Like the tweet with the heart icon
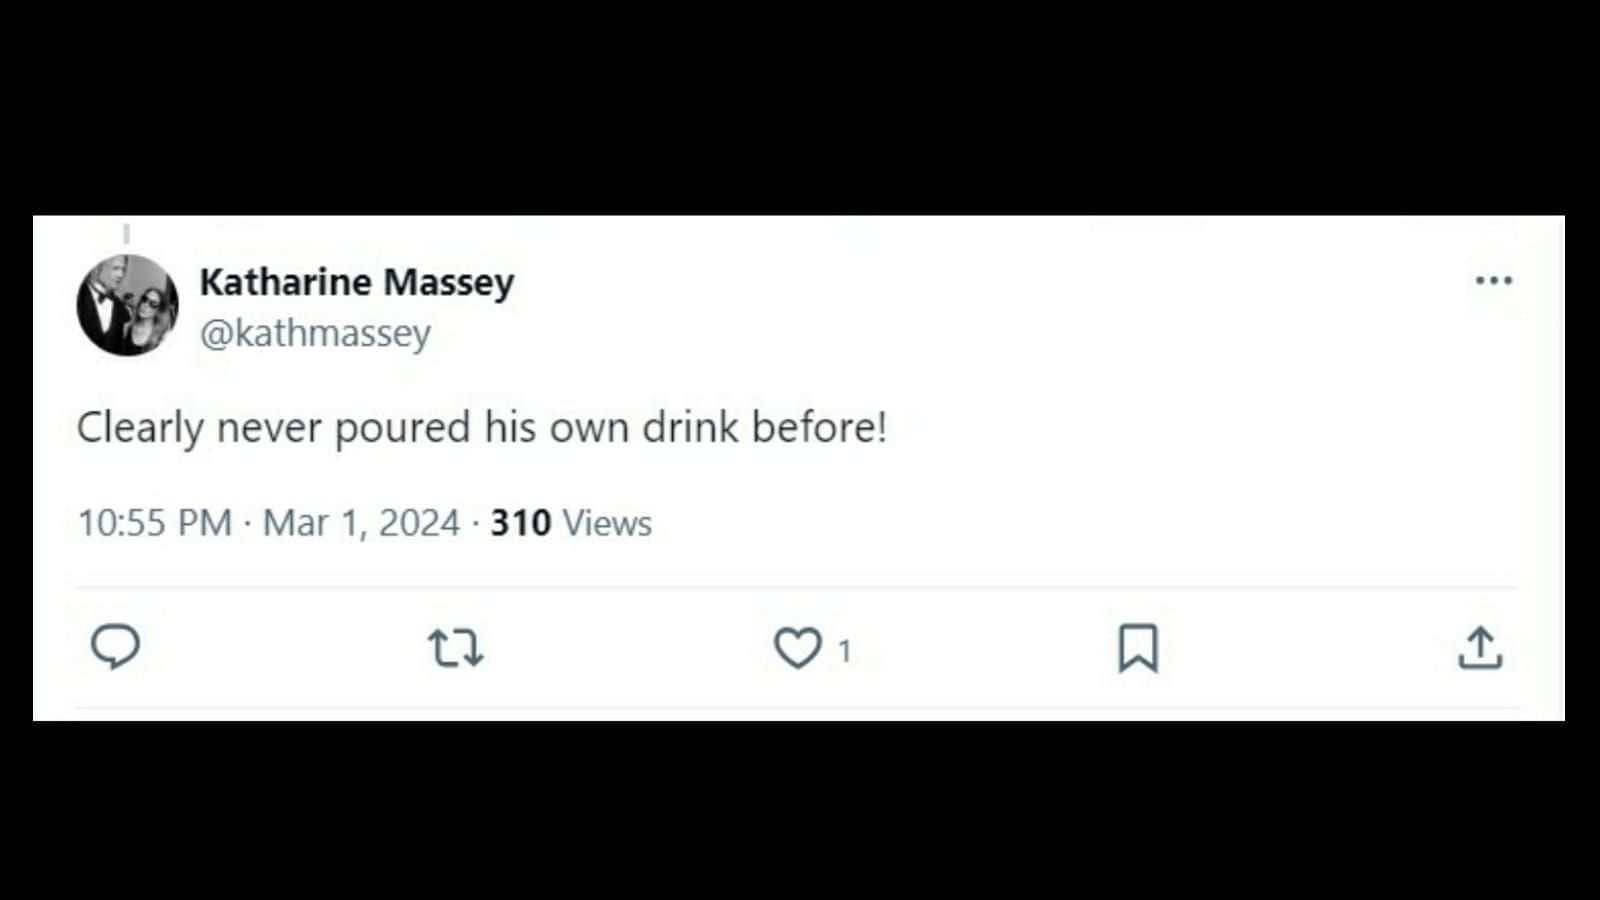1600x900 pixels. (x=798, y=648)
